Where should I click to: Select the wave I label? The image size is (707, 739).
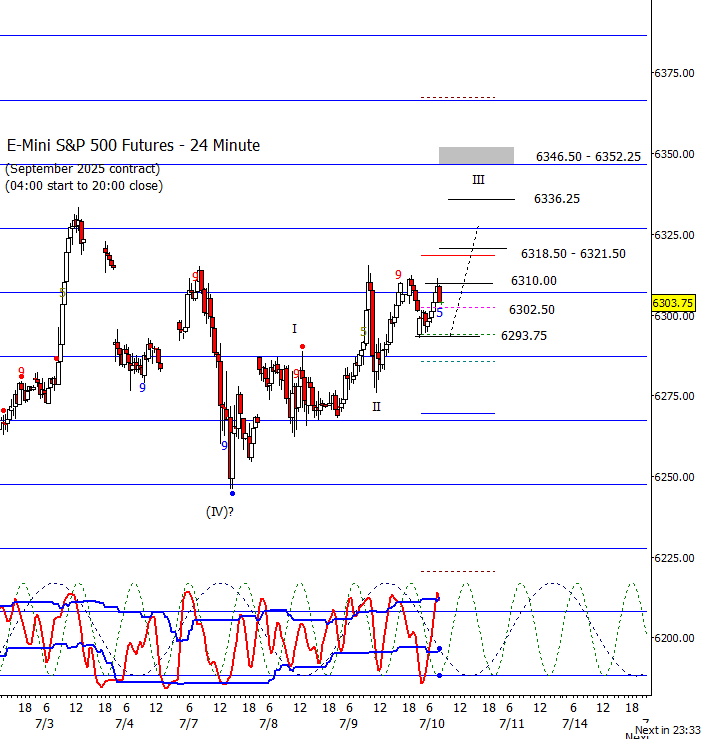(x=295, y=328)
